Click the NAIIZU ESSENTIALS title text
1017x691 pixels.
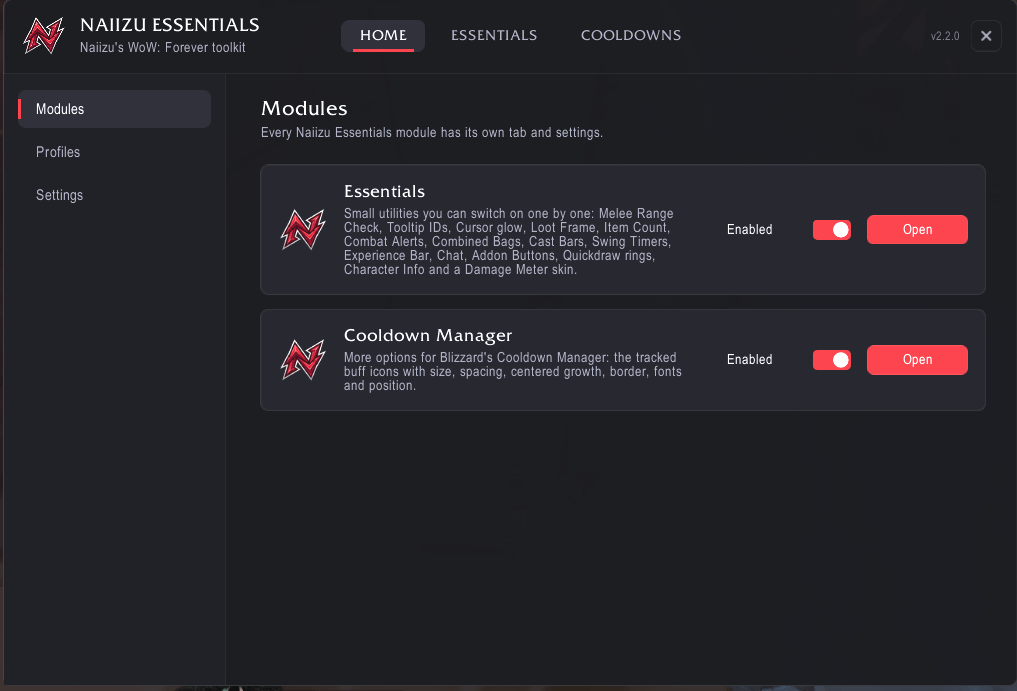tap(170, 25)
